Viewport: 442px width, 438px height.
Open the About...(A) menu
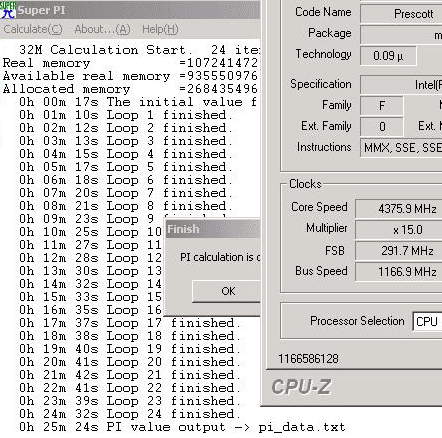point(102,29)
